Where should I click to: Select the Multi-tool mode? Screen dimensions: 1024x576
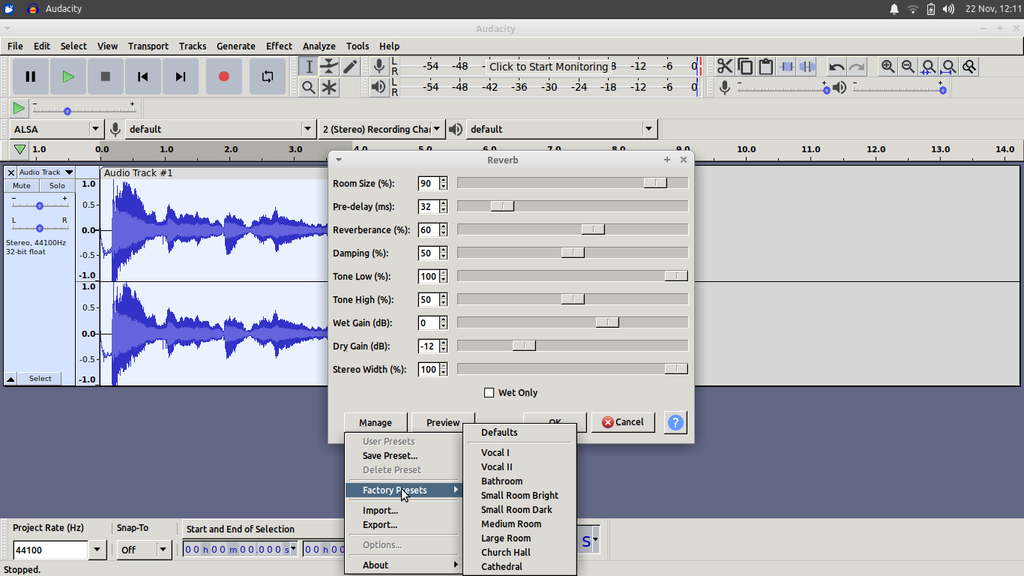point(330,88)
